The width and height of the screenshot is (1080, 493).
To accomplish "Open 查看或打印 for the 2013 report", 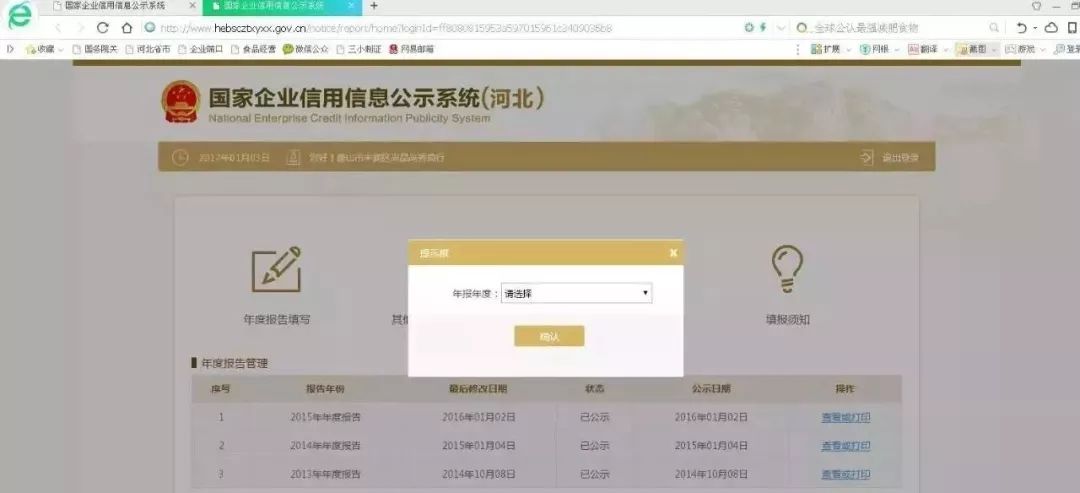I will (845, 474).
